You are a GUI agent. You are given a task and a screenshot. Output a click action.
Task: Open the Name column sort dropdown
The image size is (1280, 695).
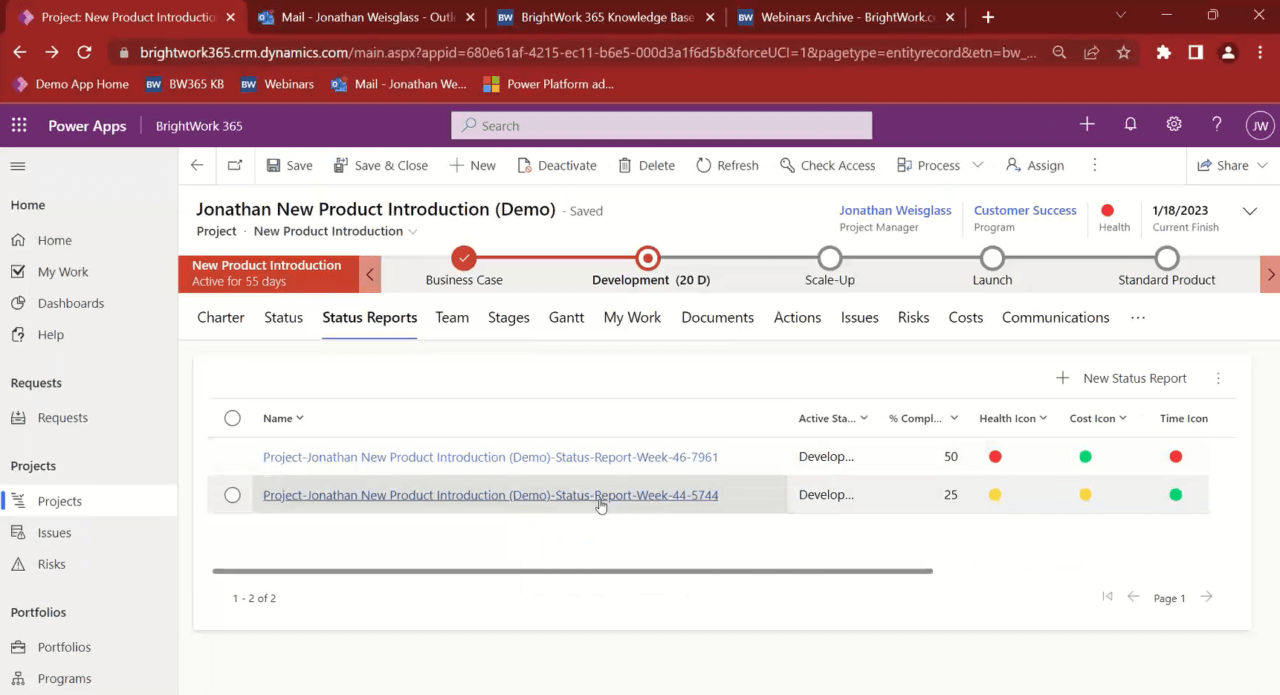[x=299, y=418]
